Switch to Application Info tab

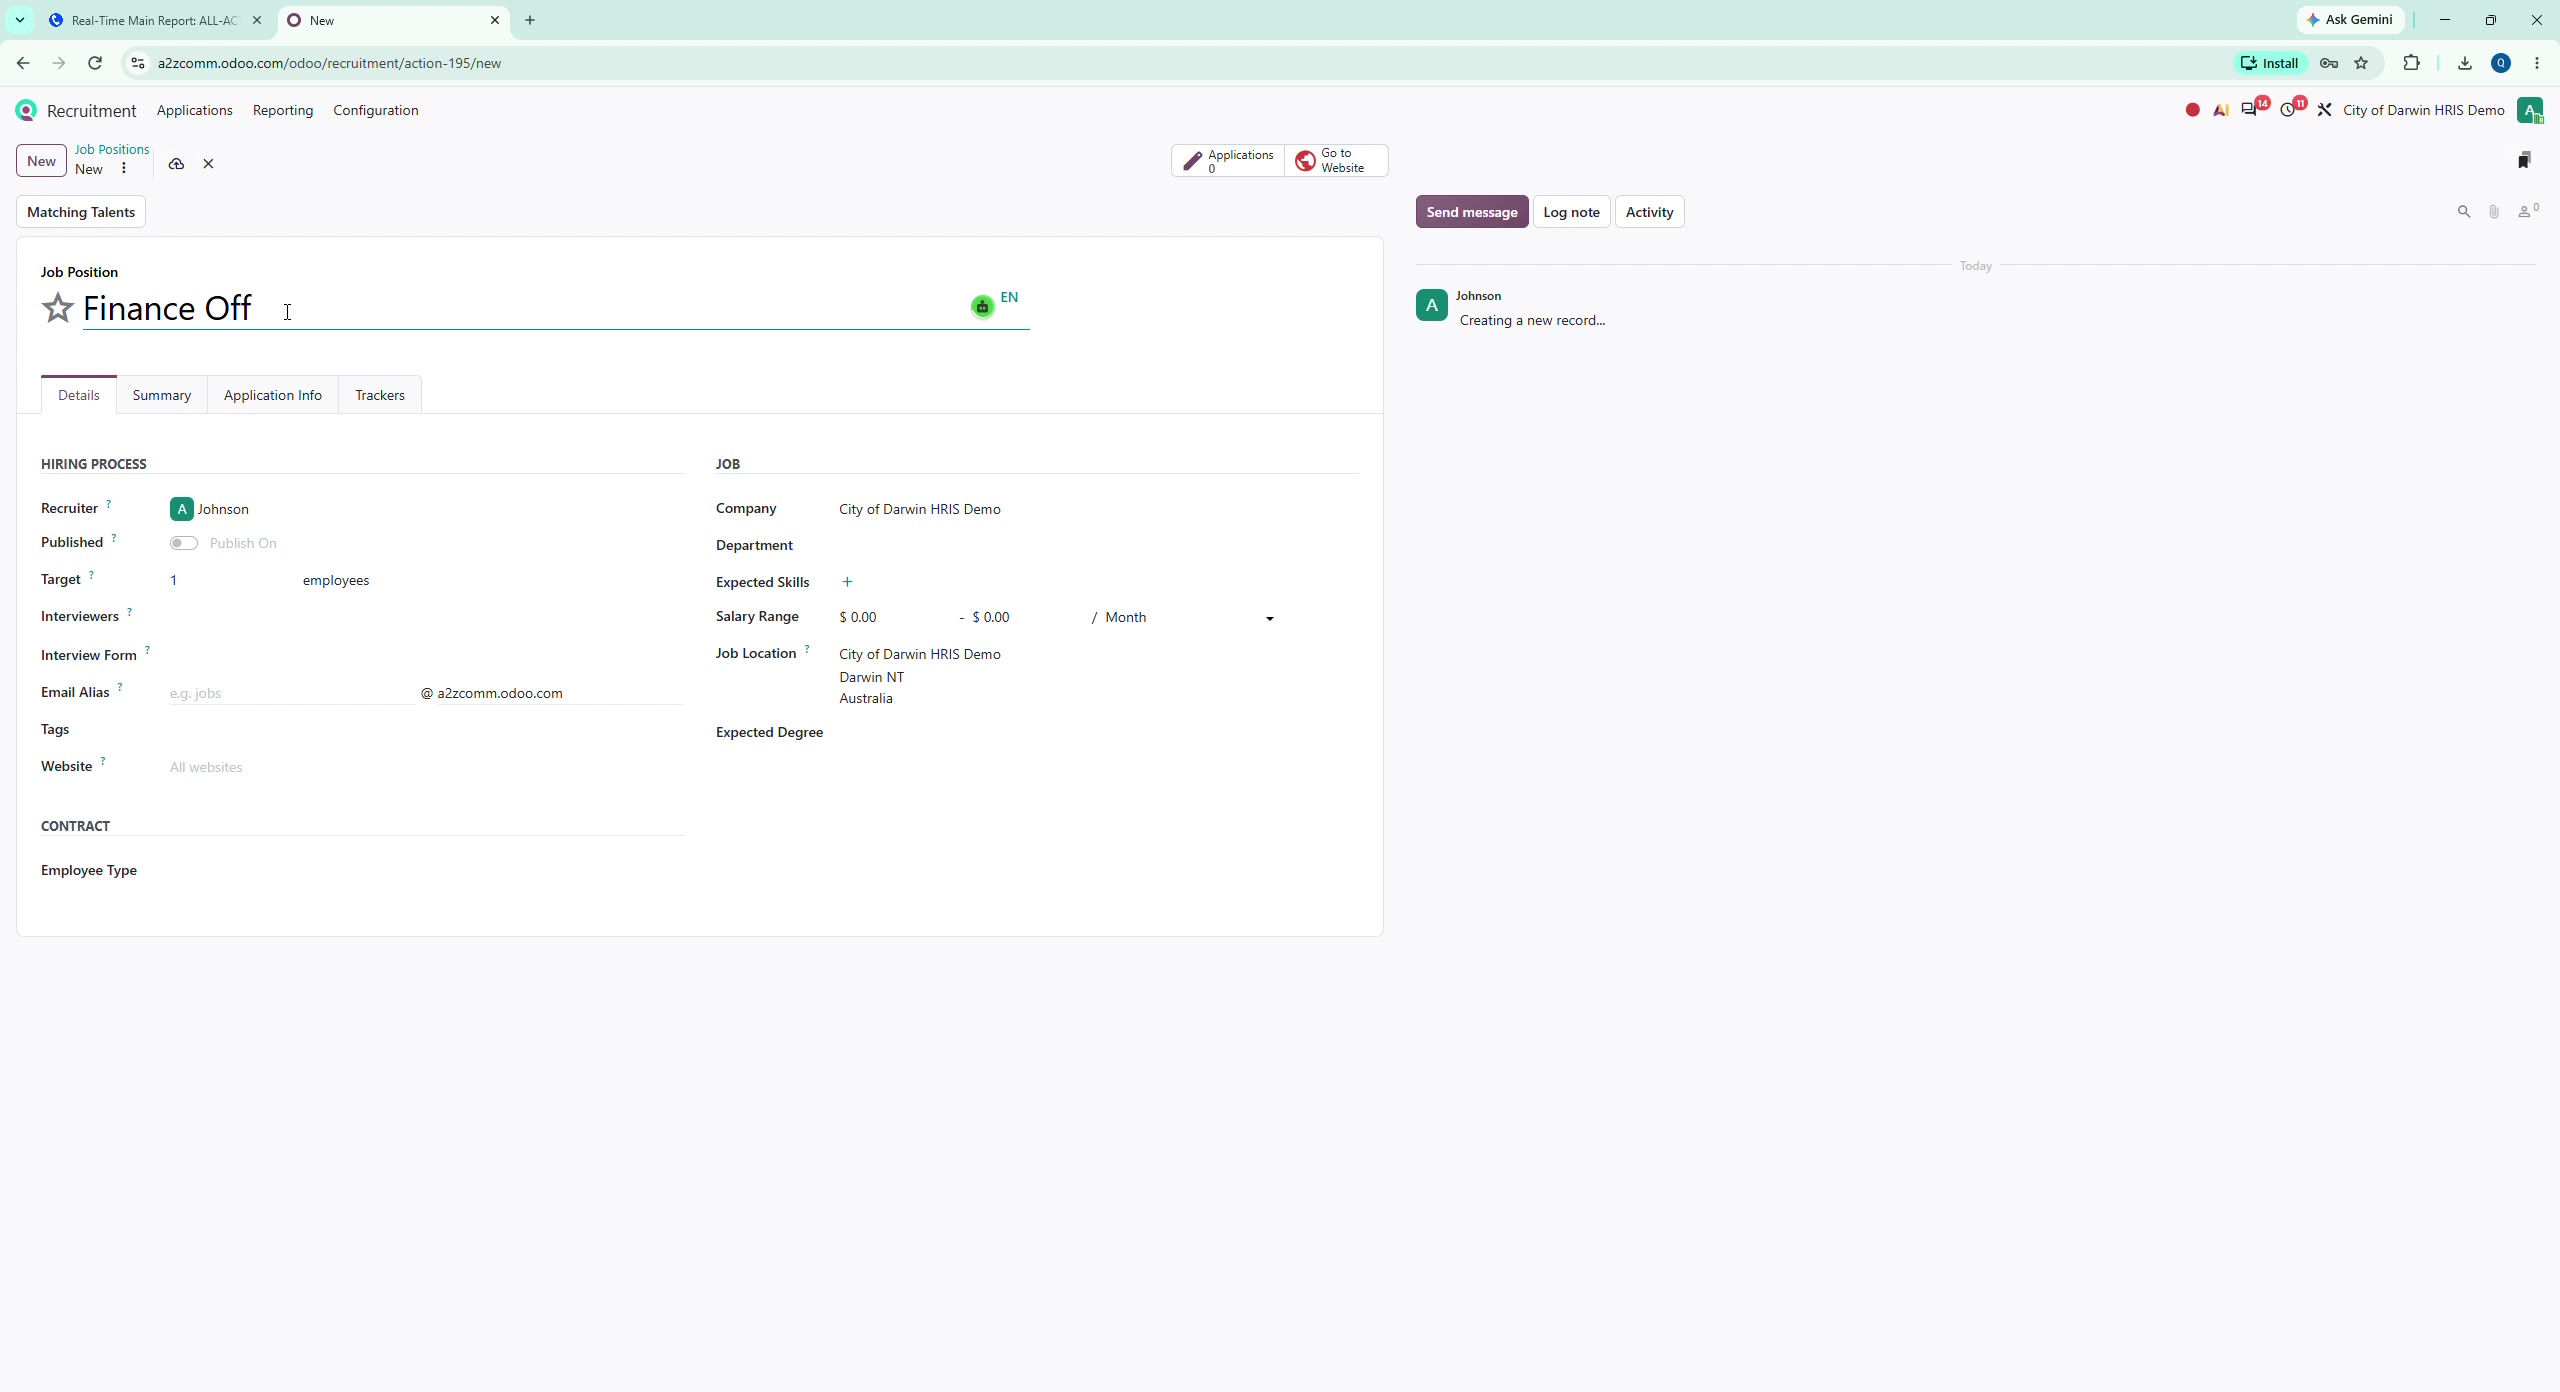coord(273,395)
